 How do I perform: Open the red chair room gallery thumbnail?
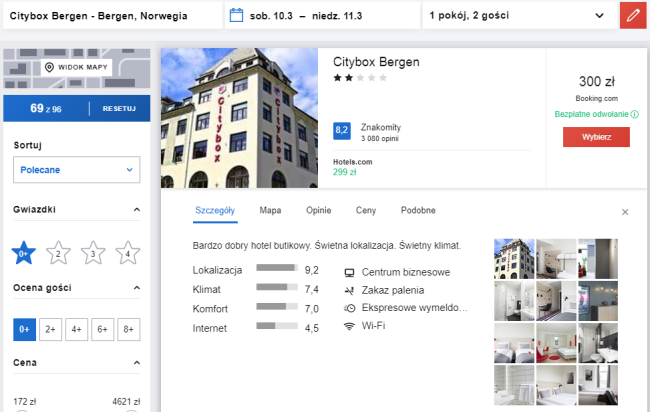556,343
